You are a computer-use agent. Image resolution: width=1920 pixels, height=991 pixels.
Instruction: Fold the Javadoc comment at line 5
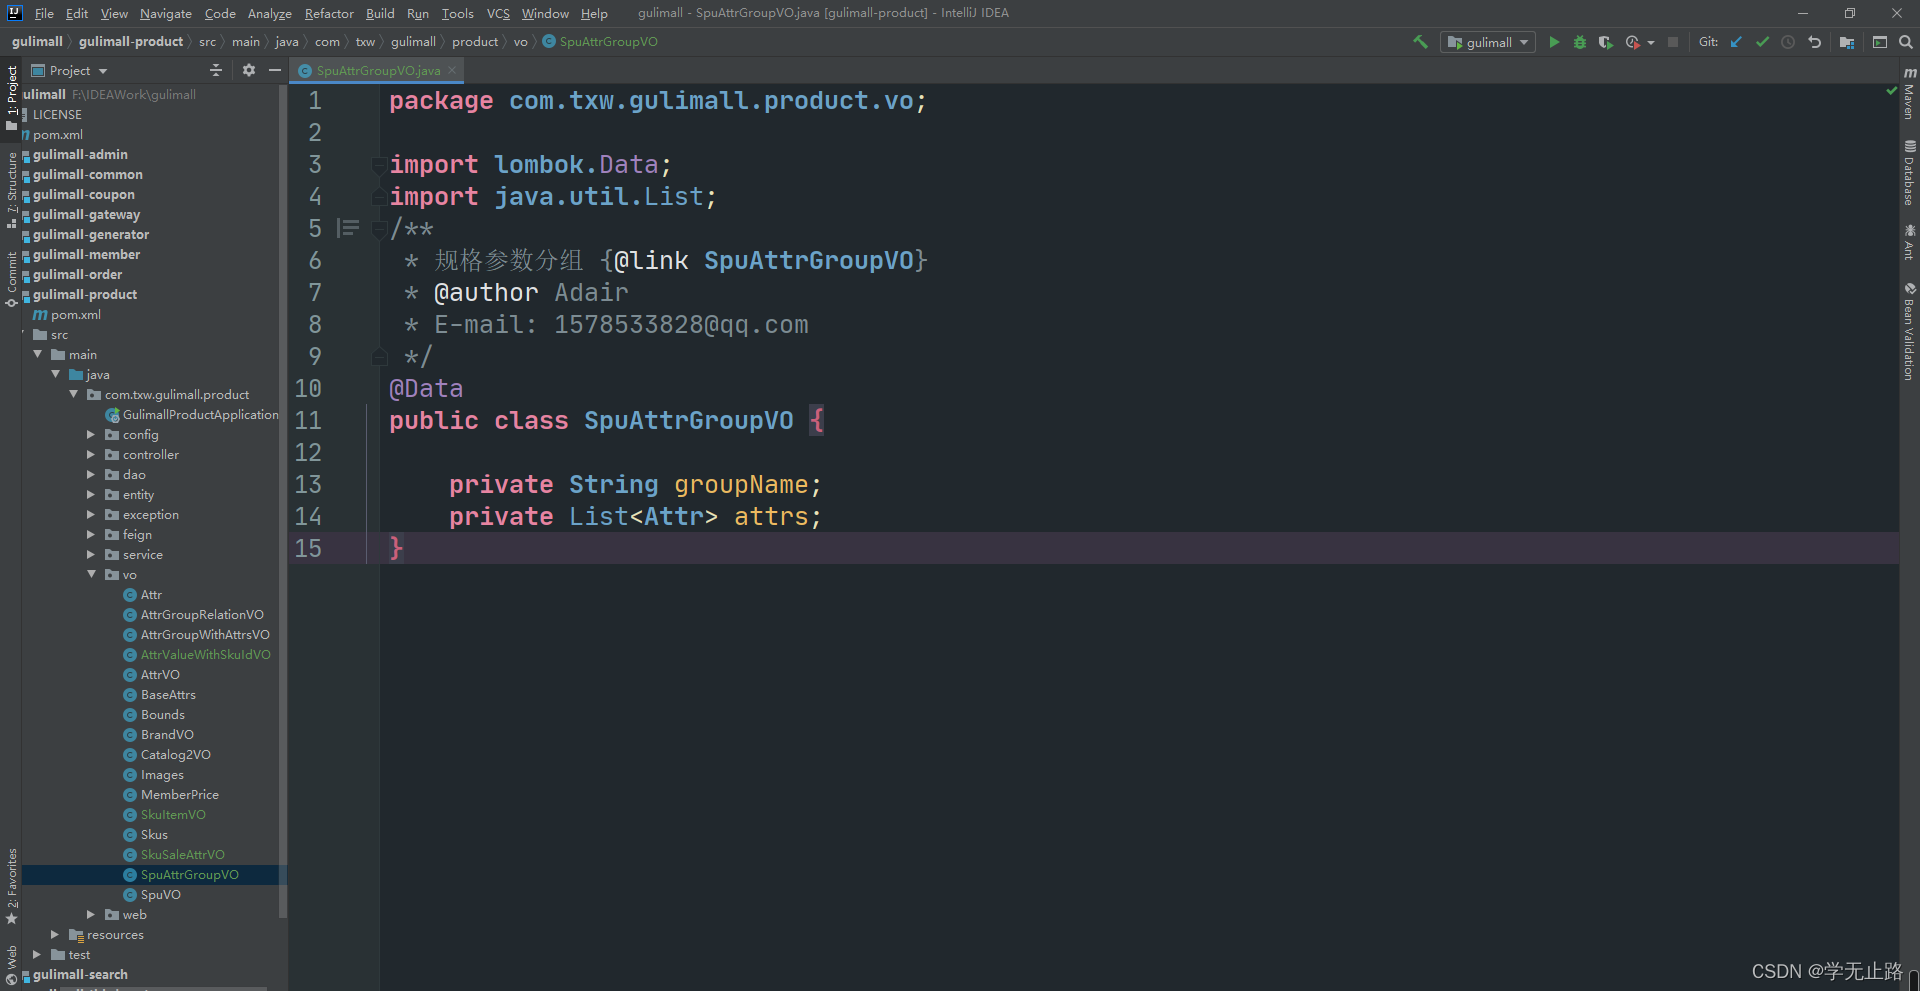[x=378, y=229]
